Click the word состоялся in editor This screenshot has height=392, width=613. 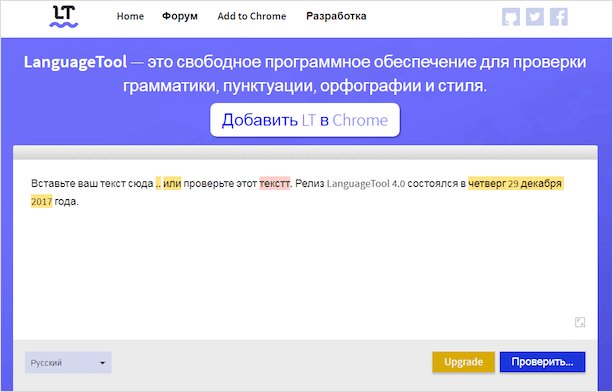(432, 183)
